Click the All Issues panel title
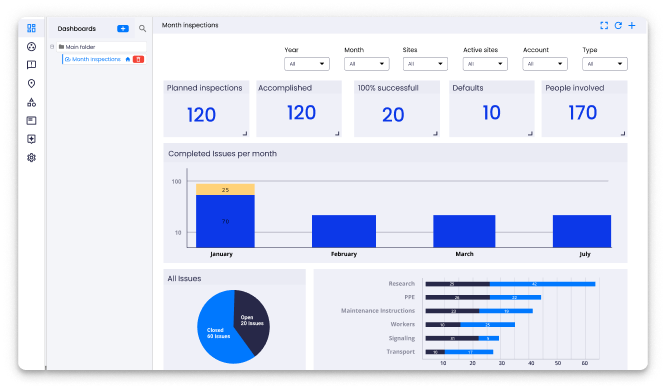666x389 pixels. 184,279
